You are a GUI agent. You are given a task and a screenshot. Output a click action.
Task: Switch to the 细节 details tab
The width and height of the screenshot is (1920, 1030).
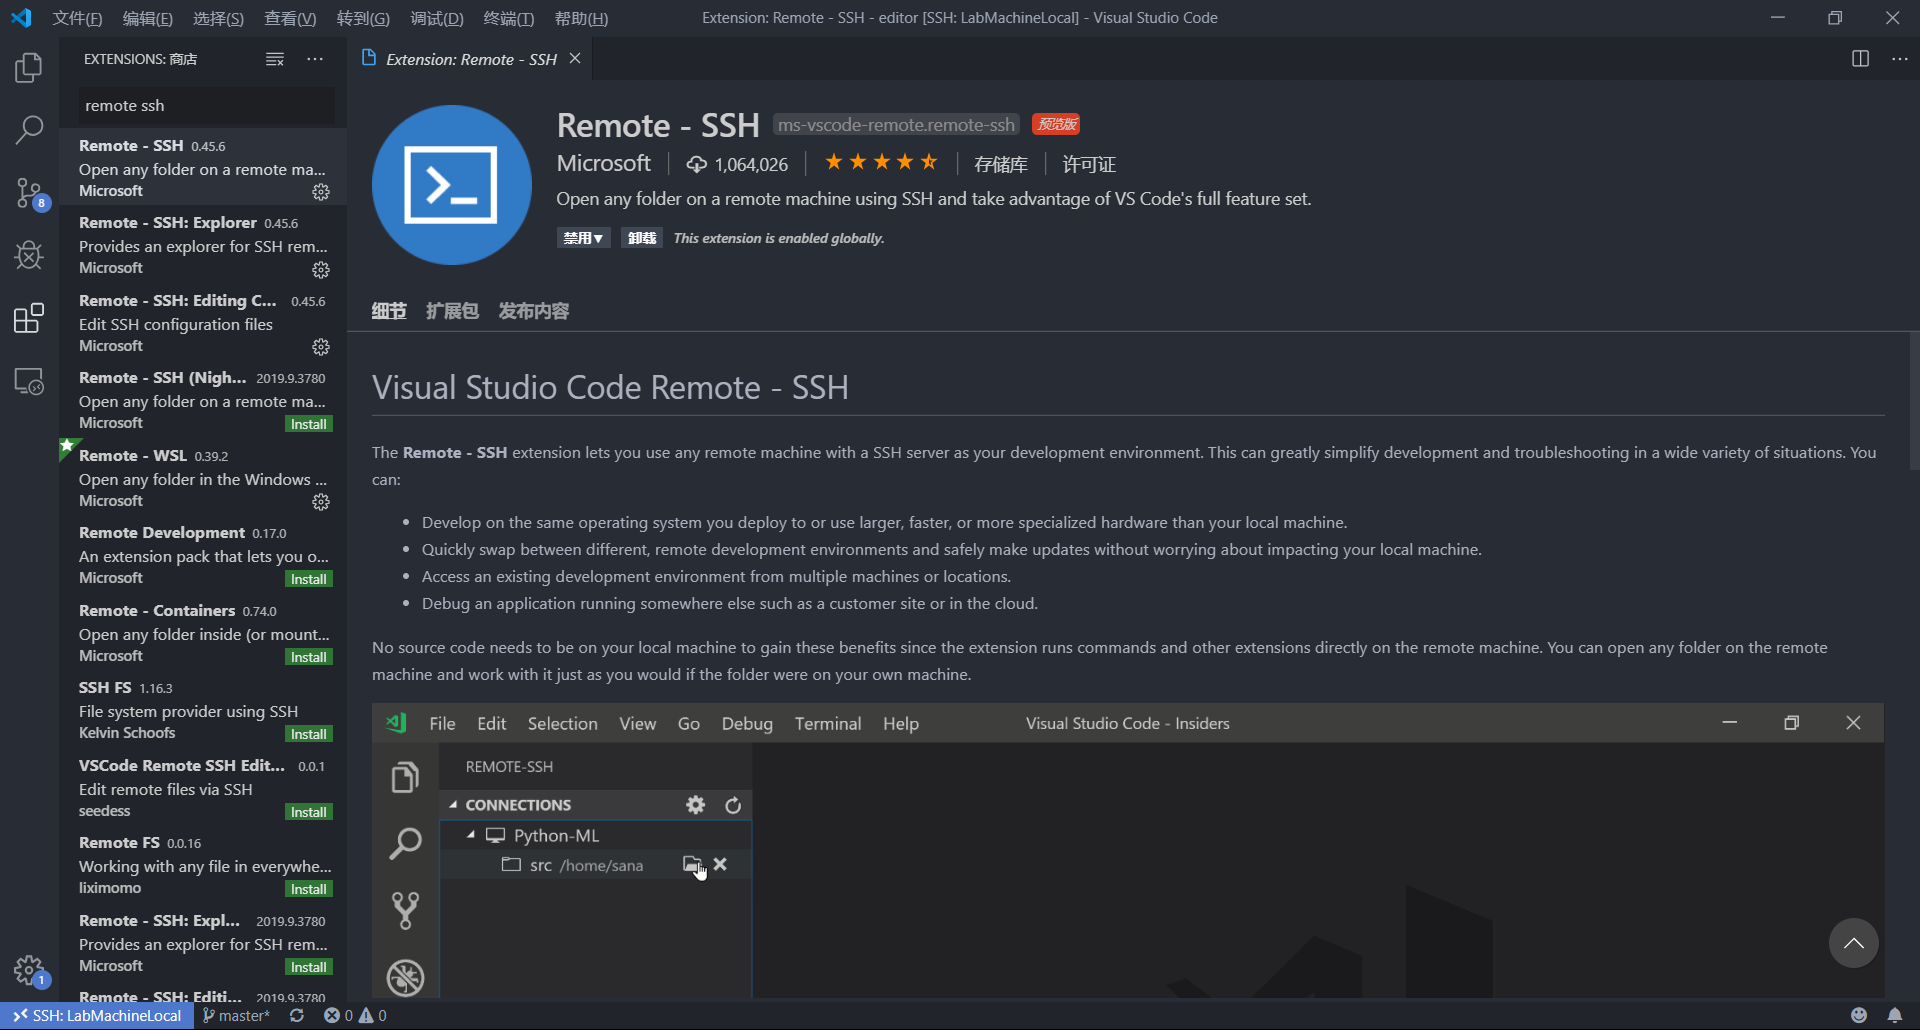coord(389,311)
